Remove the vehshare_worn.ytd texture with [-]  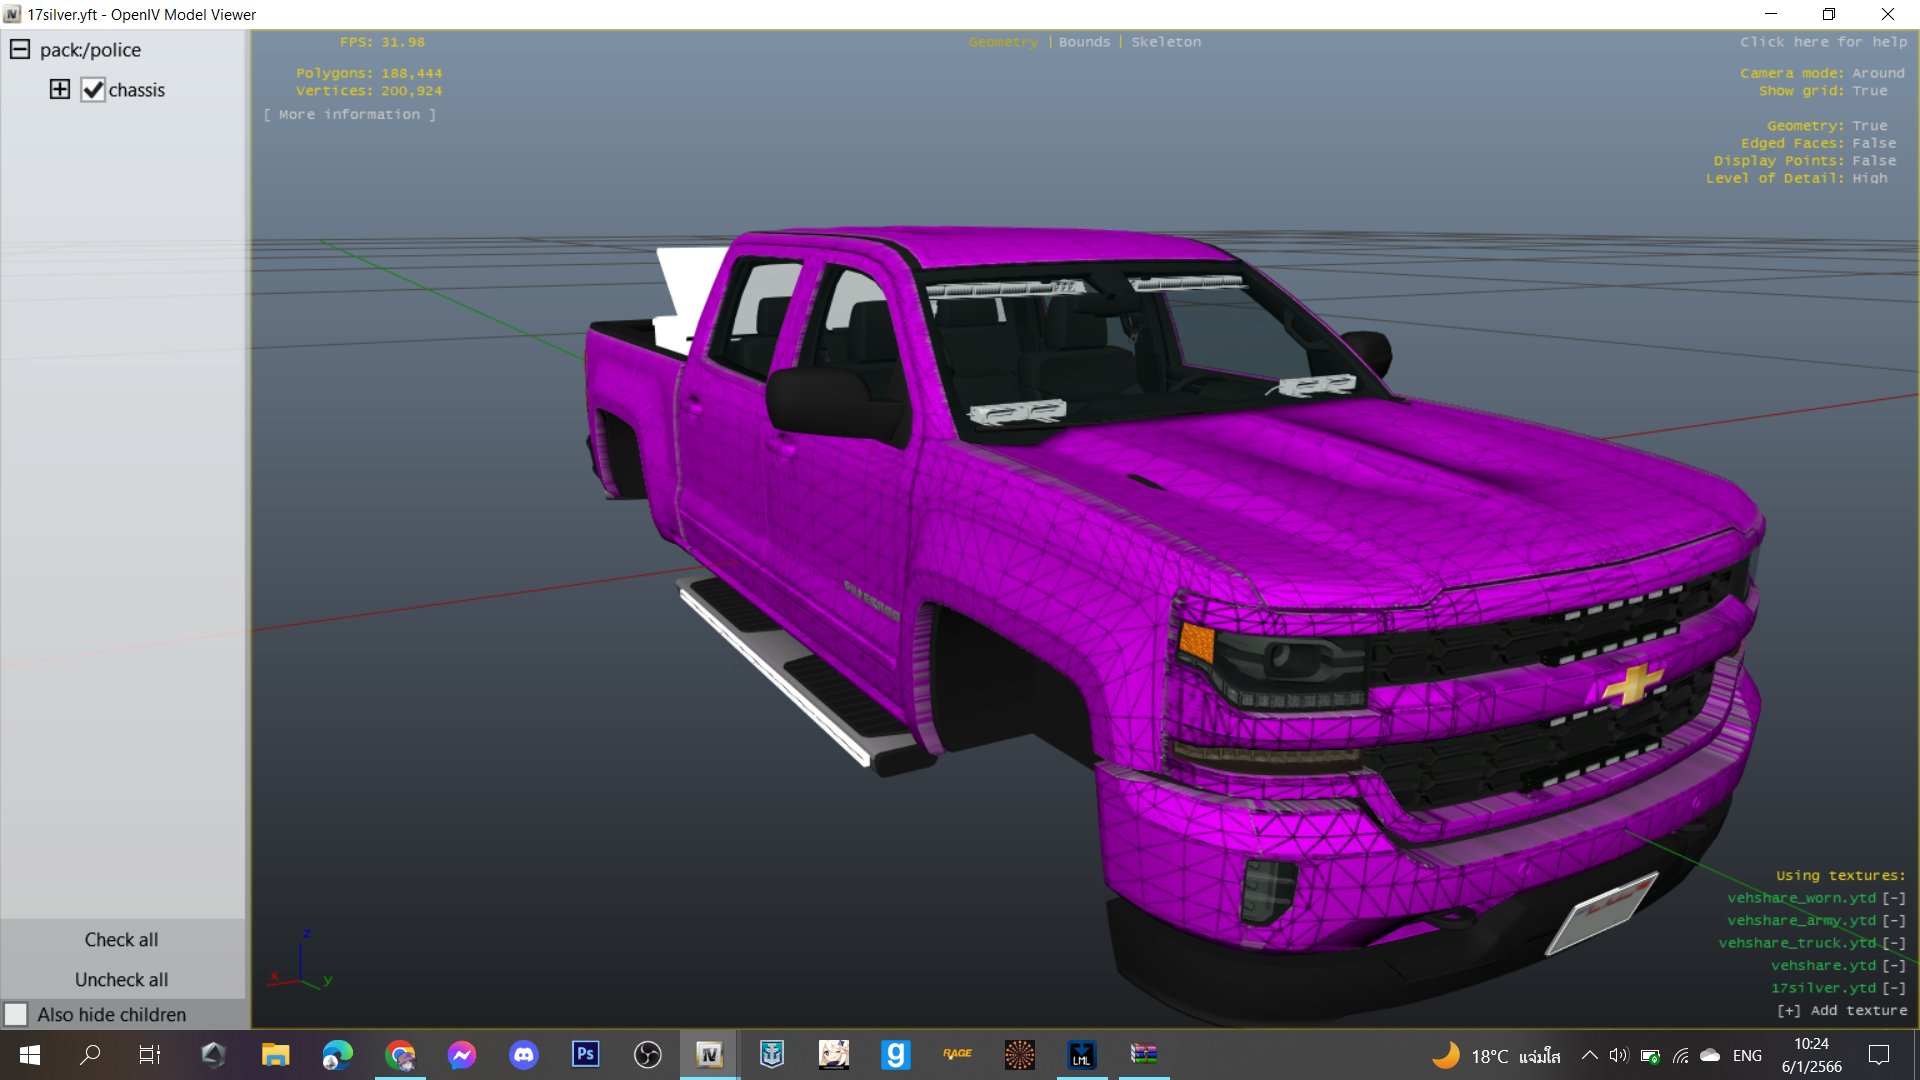point(1894,898)
